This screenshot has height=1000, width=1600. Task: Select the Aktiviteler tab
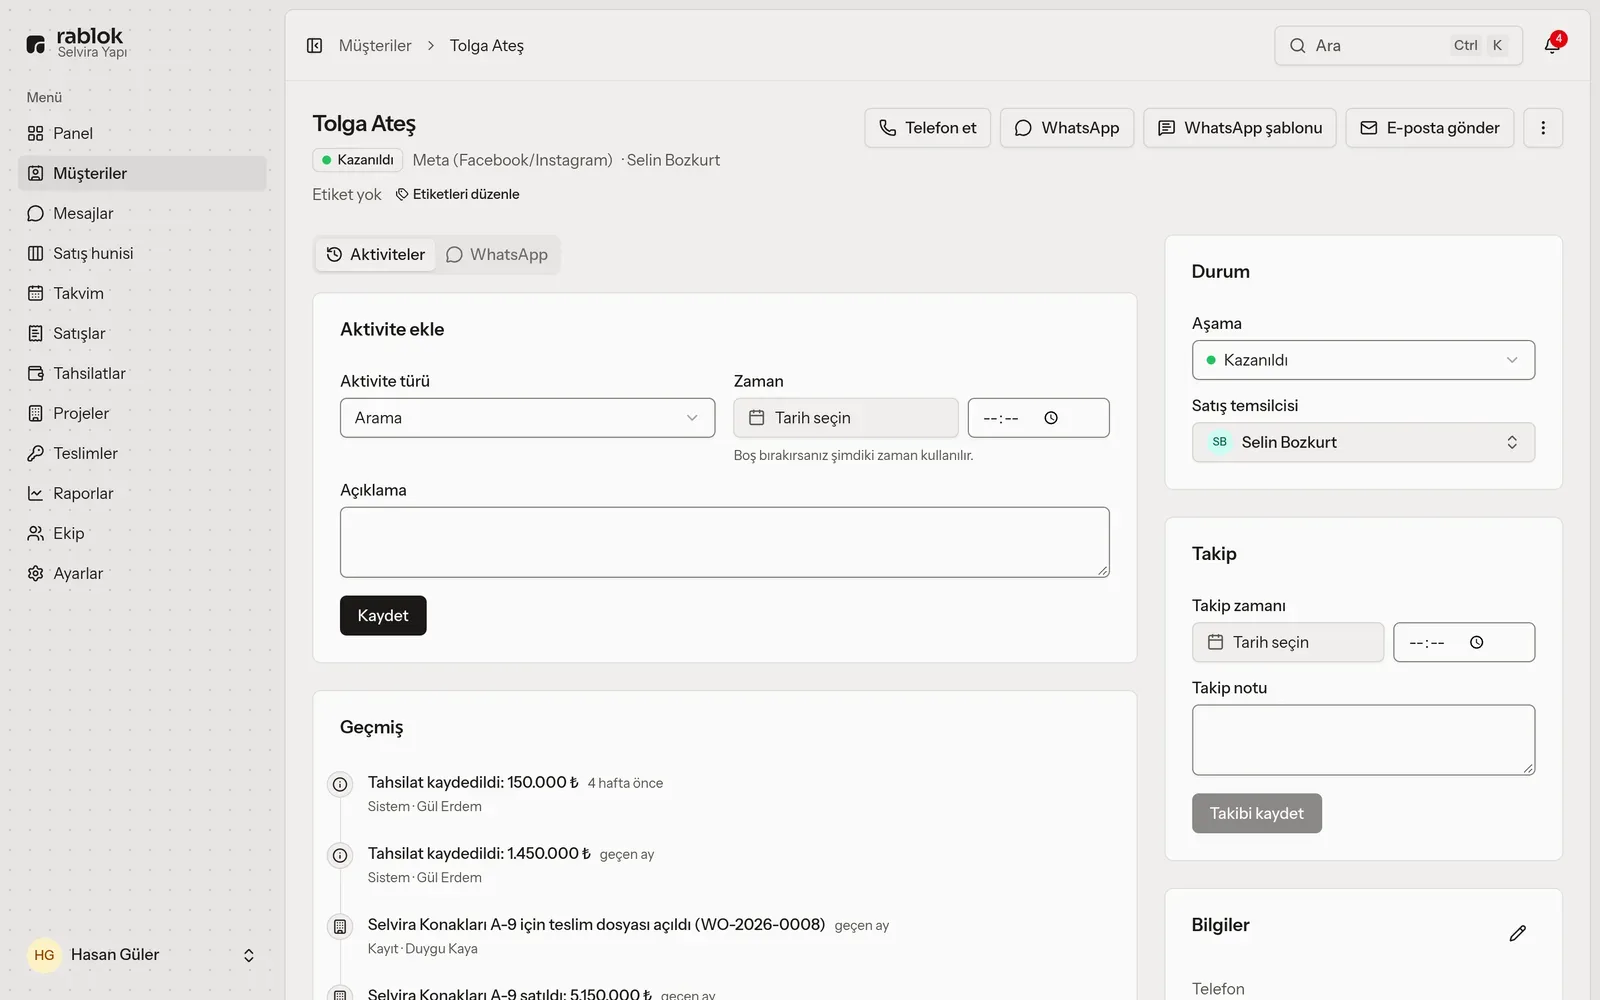click(376, 254)
